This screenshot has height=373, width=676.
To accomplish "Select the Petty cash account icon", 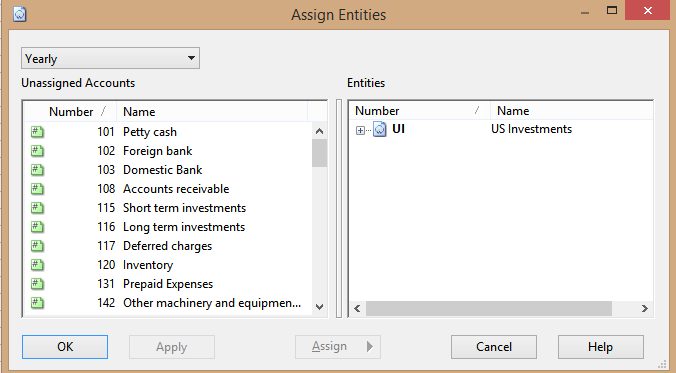I will [x=37, y=132].
